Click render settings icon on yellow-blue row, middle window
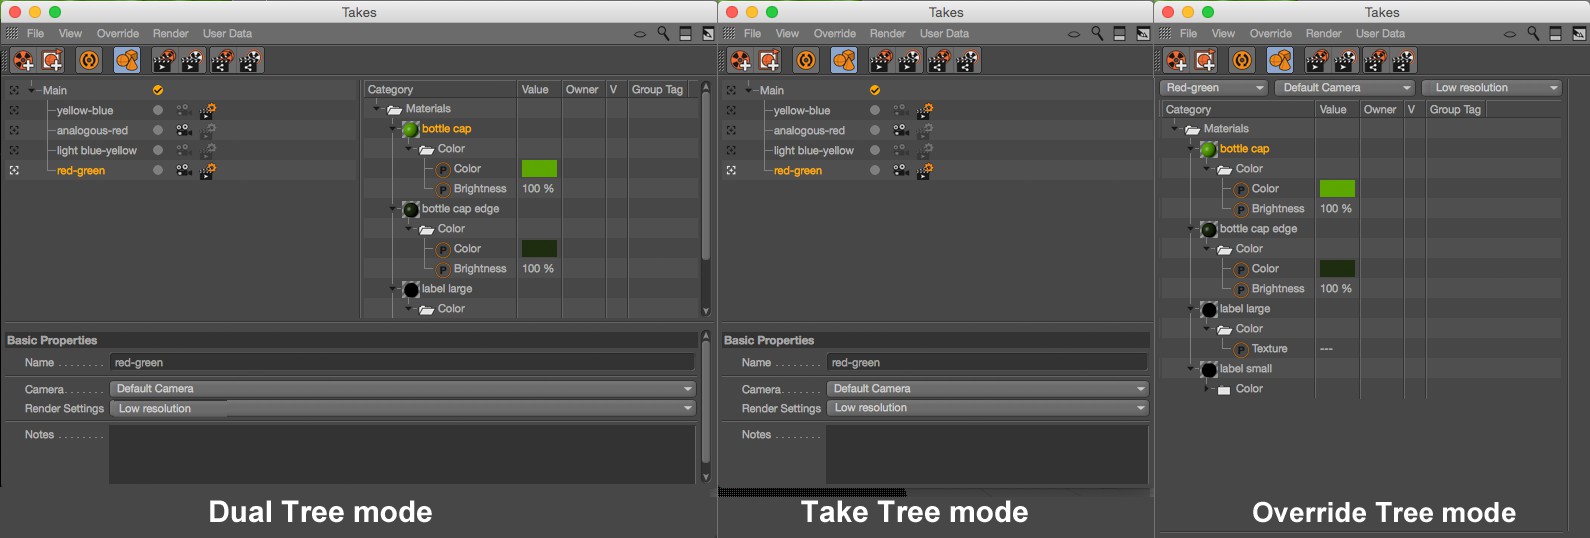Viewport: 1590px width, 538px height. (925, 110)
